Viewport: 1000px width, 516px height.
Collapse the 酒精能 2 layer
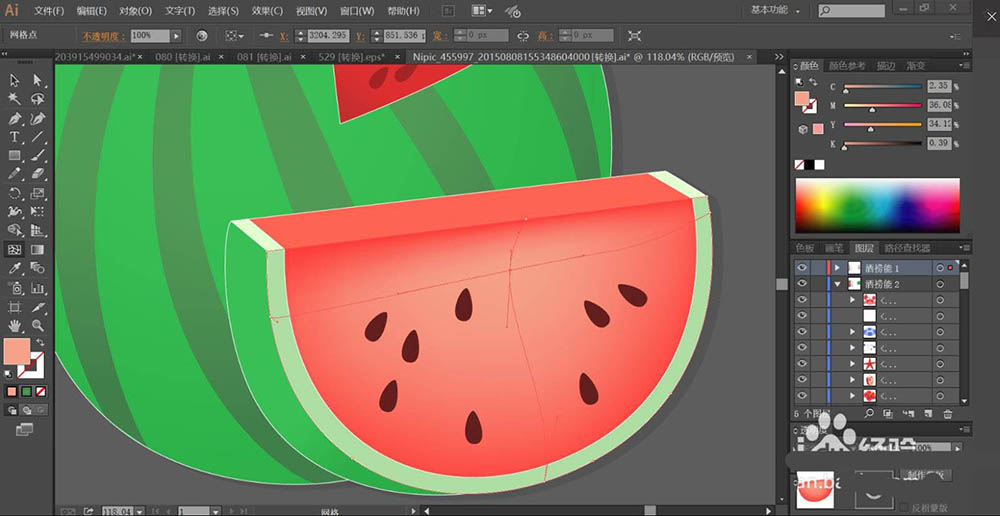click(x=837, y=284)
